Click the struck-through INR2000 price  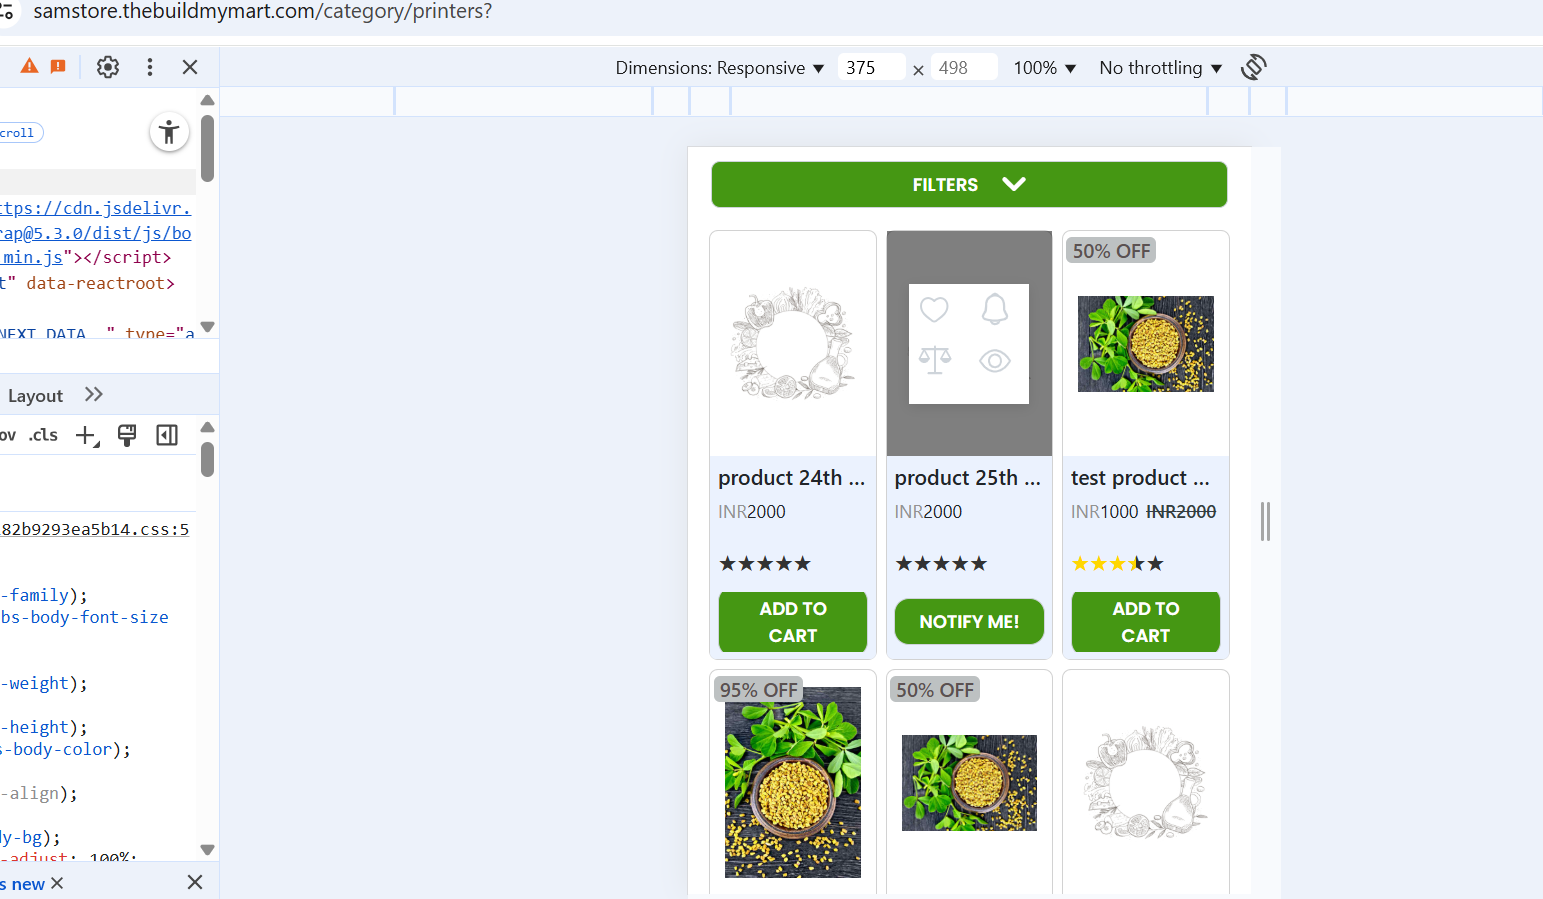point(1181,512)
